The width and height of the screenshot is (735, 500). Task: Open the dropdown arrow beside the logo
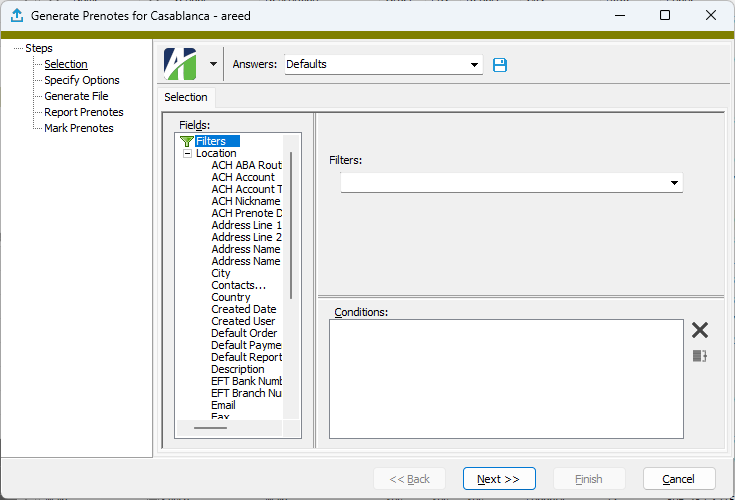coord(213,65)
